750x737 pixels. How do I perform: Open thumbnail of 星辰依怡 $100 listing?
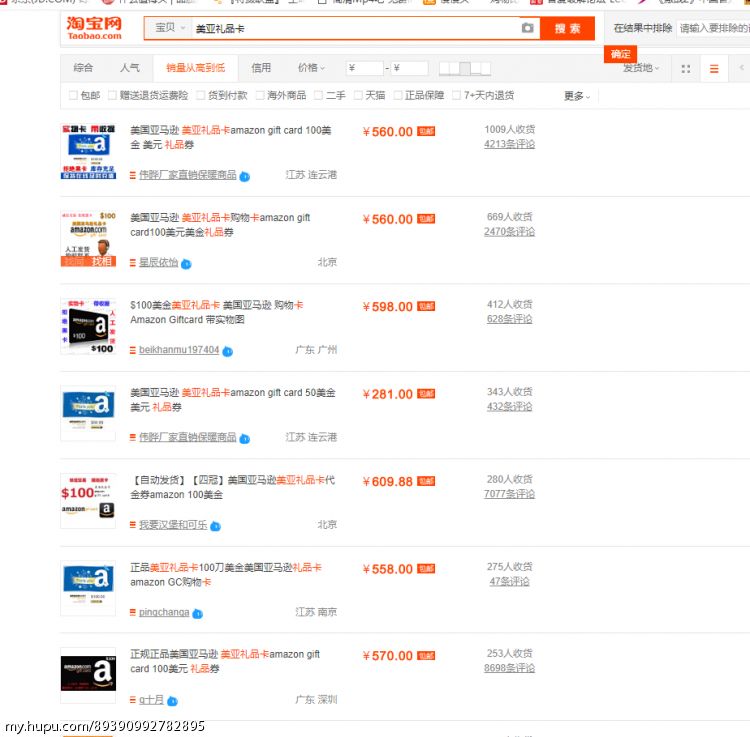click(x=88, y=239)
